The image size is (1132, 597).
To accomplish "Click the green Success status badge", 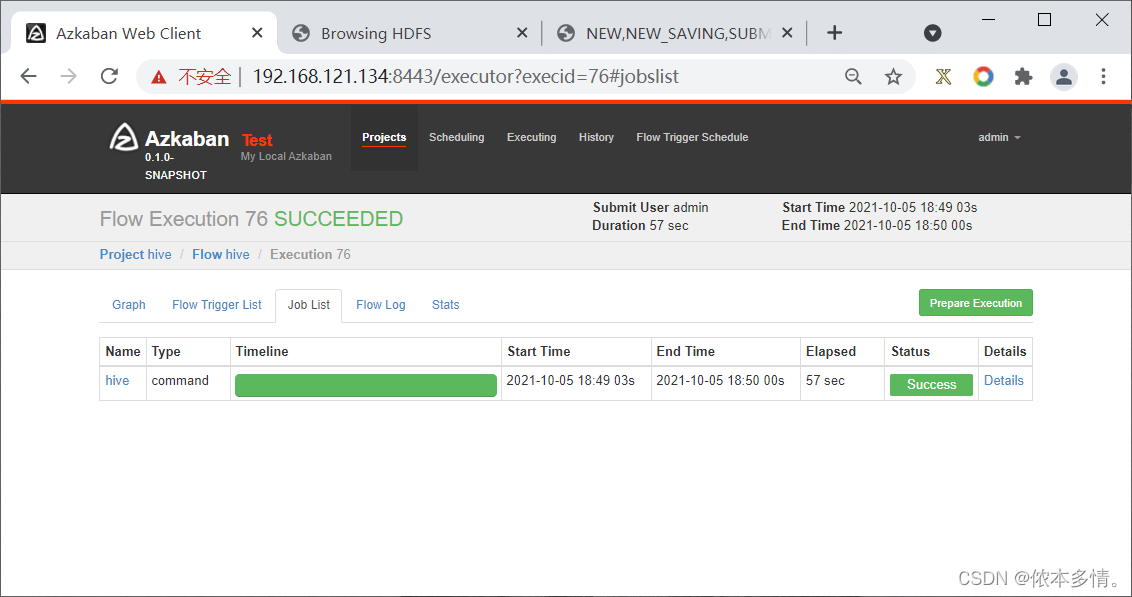I will (931, 385).
